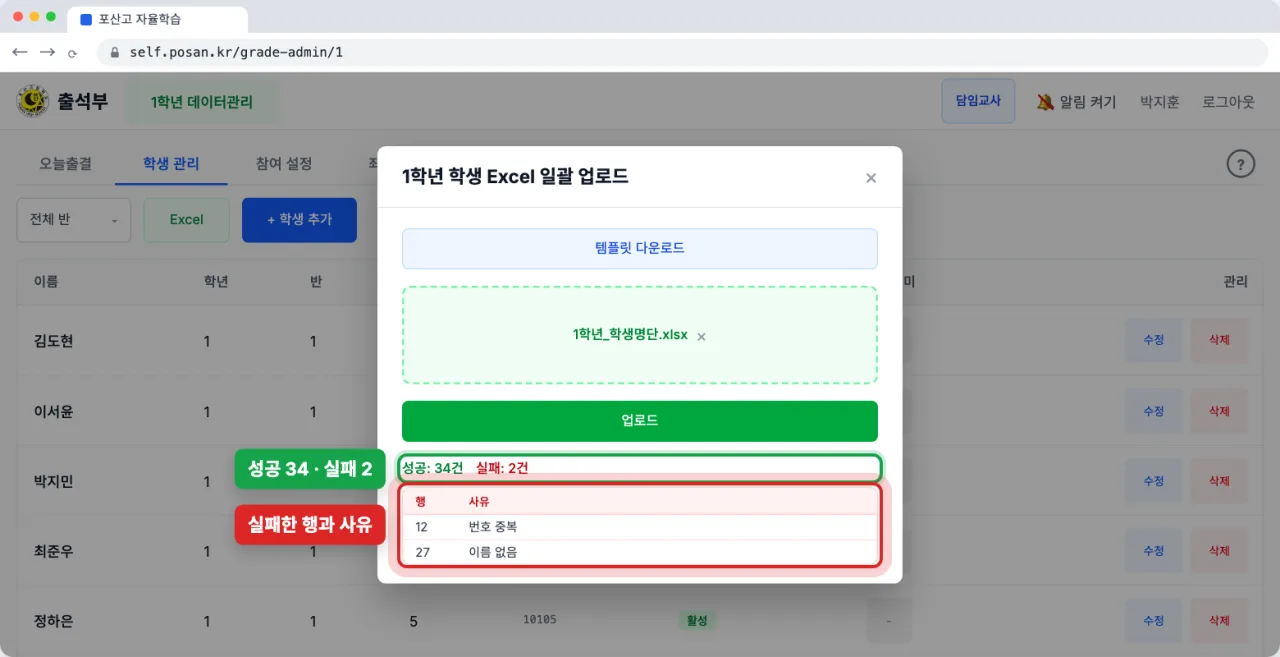Click student name 정하은
1280x657 pixels.
click(54, 621)
